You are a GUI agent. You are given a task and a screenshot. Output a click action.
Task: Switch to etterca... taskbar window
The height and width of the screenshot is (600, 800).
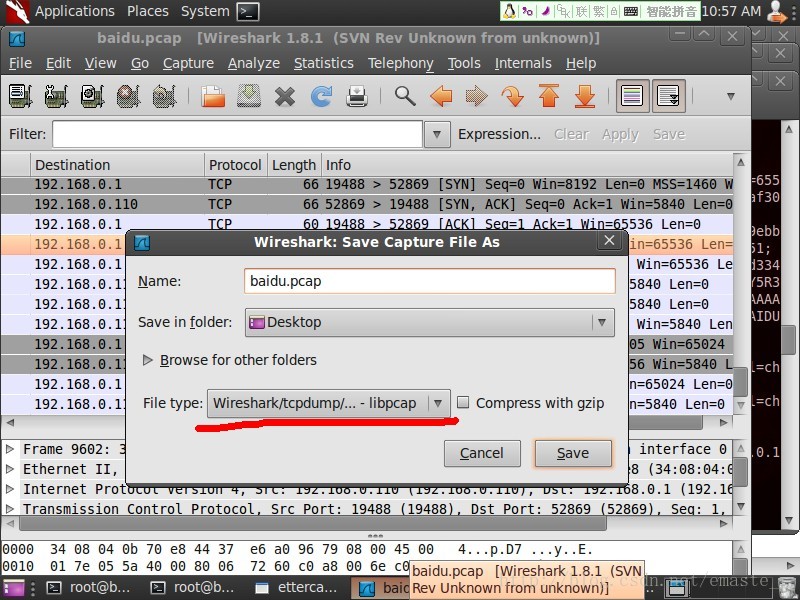pyautogui.click(x=297, y=588)
